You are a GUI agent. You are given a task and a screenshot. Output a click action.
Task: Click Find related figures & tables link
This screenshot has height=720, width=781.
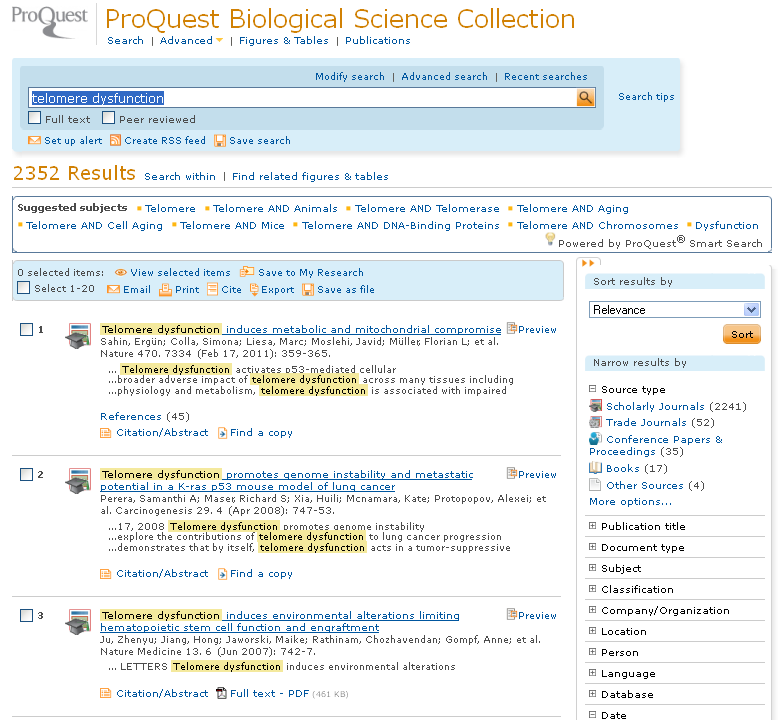[x=310, y=176]
